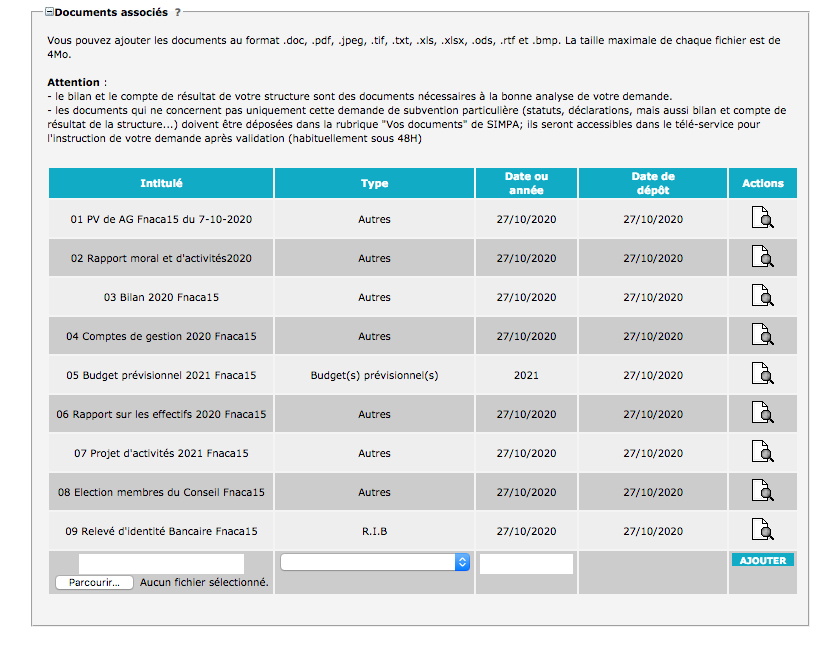Click the Parcourir file browse button
Screen dimensions: 830x646
coord(95,582)
